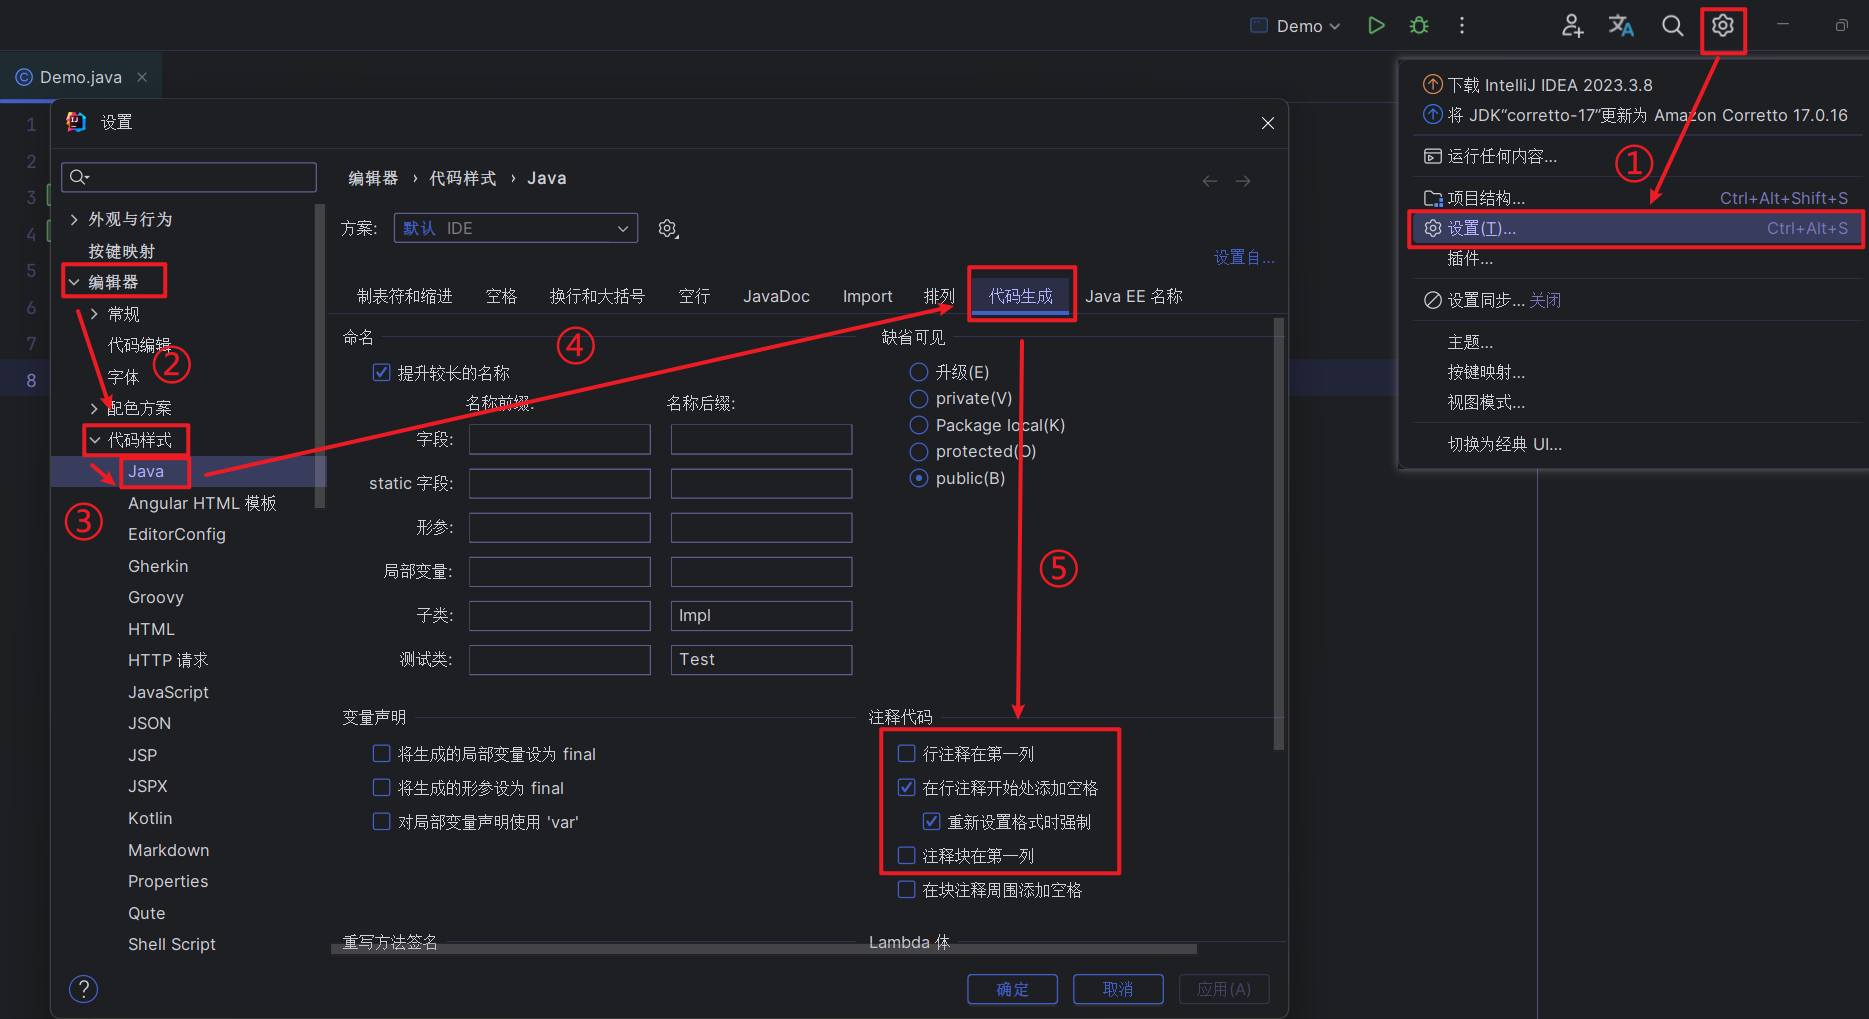Image resolution: width=1869 pixels, height=1019 pixels.
Task: Toggle make generated local variables final
Action: (382, 754)
